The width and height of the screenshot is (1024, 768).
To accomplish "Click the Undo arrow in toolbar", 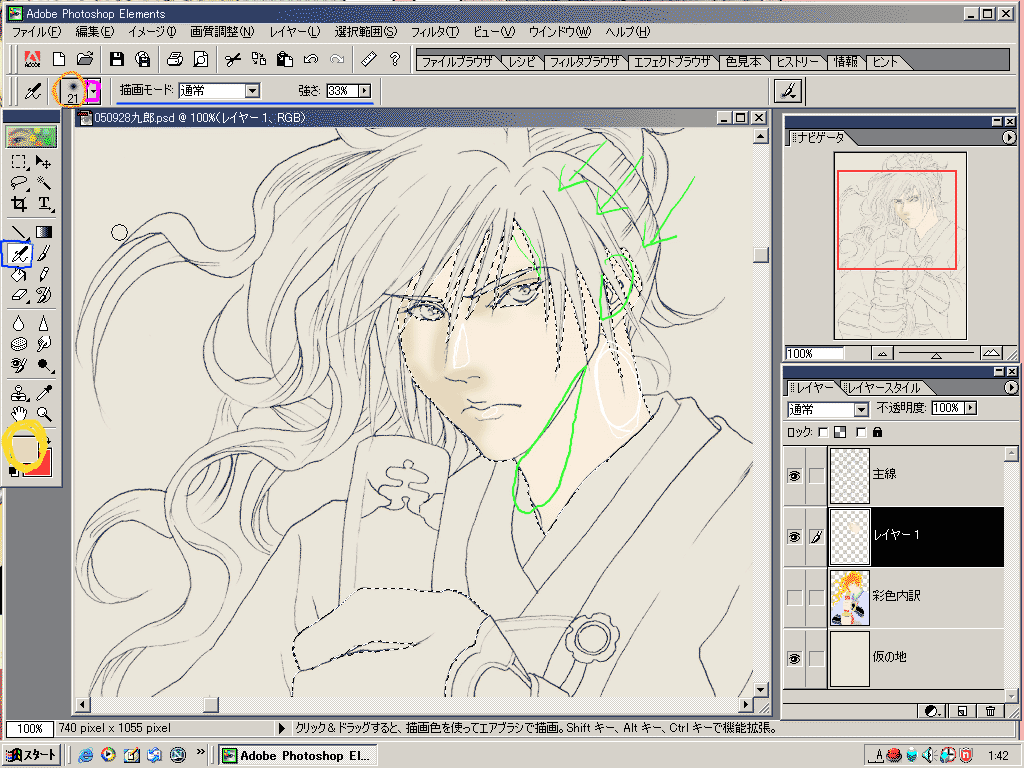I will click(x=311, y=59).
